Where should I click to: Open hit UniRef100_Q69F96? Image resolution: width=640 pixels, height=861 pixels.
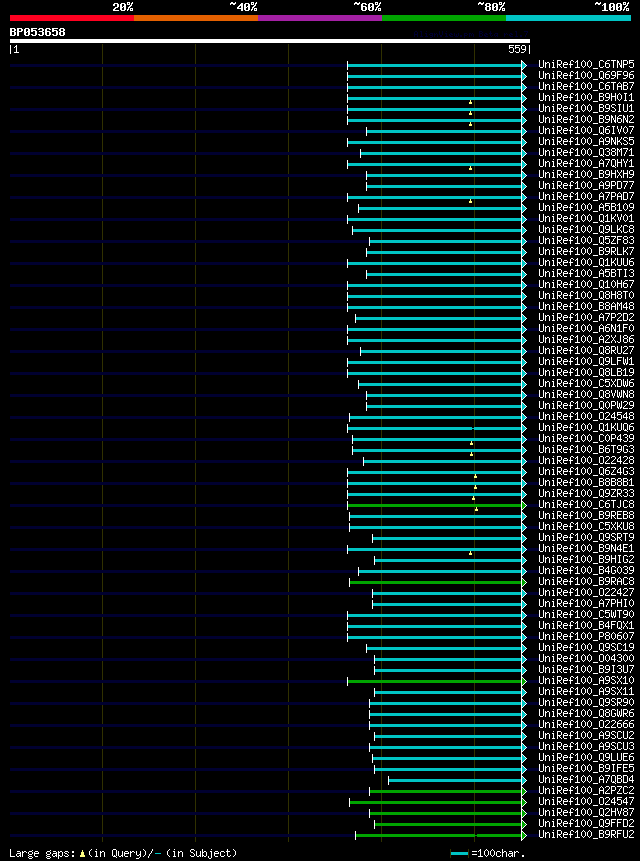pos(586,75)
